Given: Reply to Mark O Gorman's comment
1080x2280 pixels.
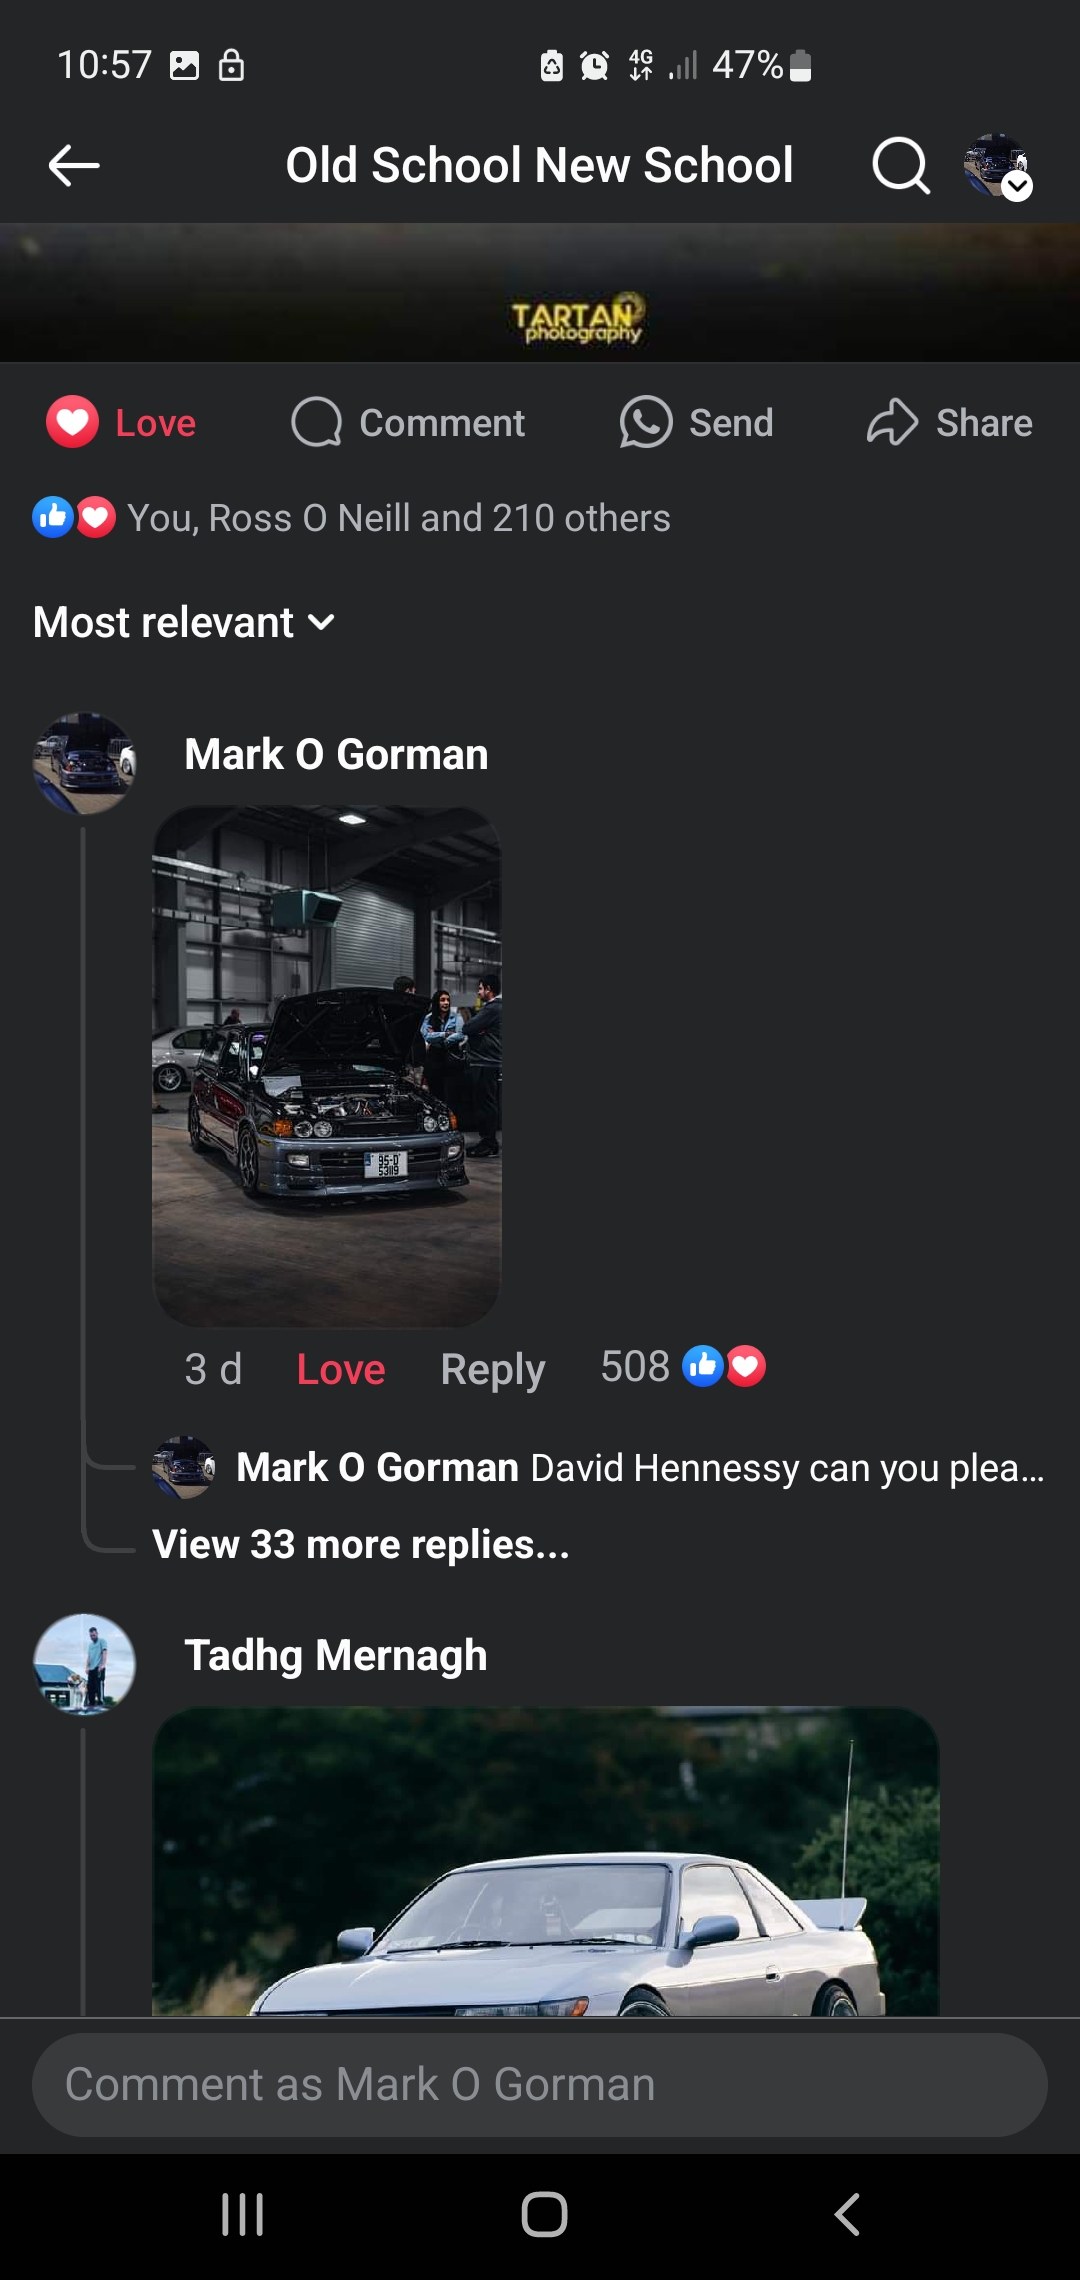Looking at the screenshot, I should tap(493, 1369).
